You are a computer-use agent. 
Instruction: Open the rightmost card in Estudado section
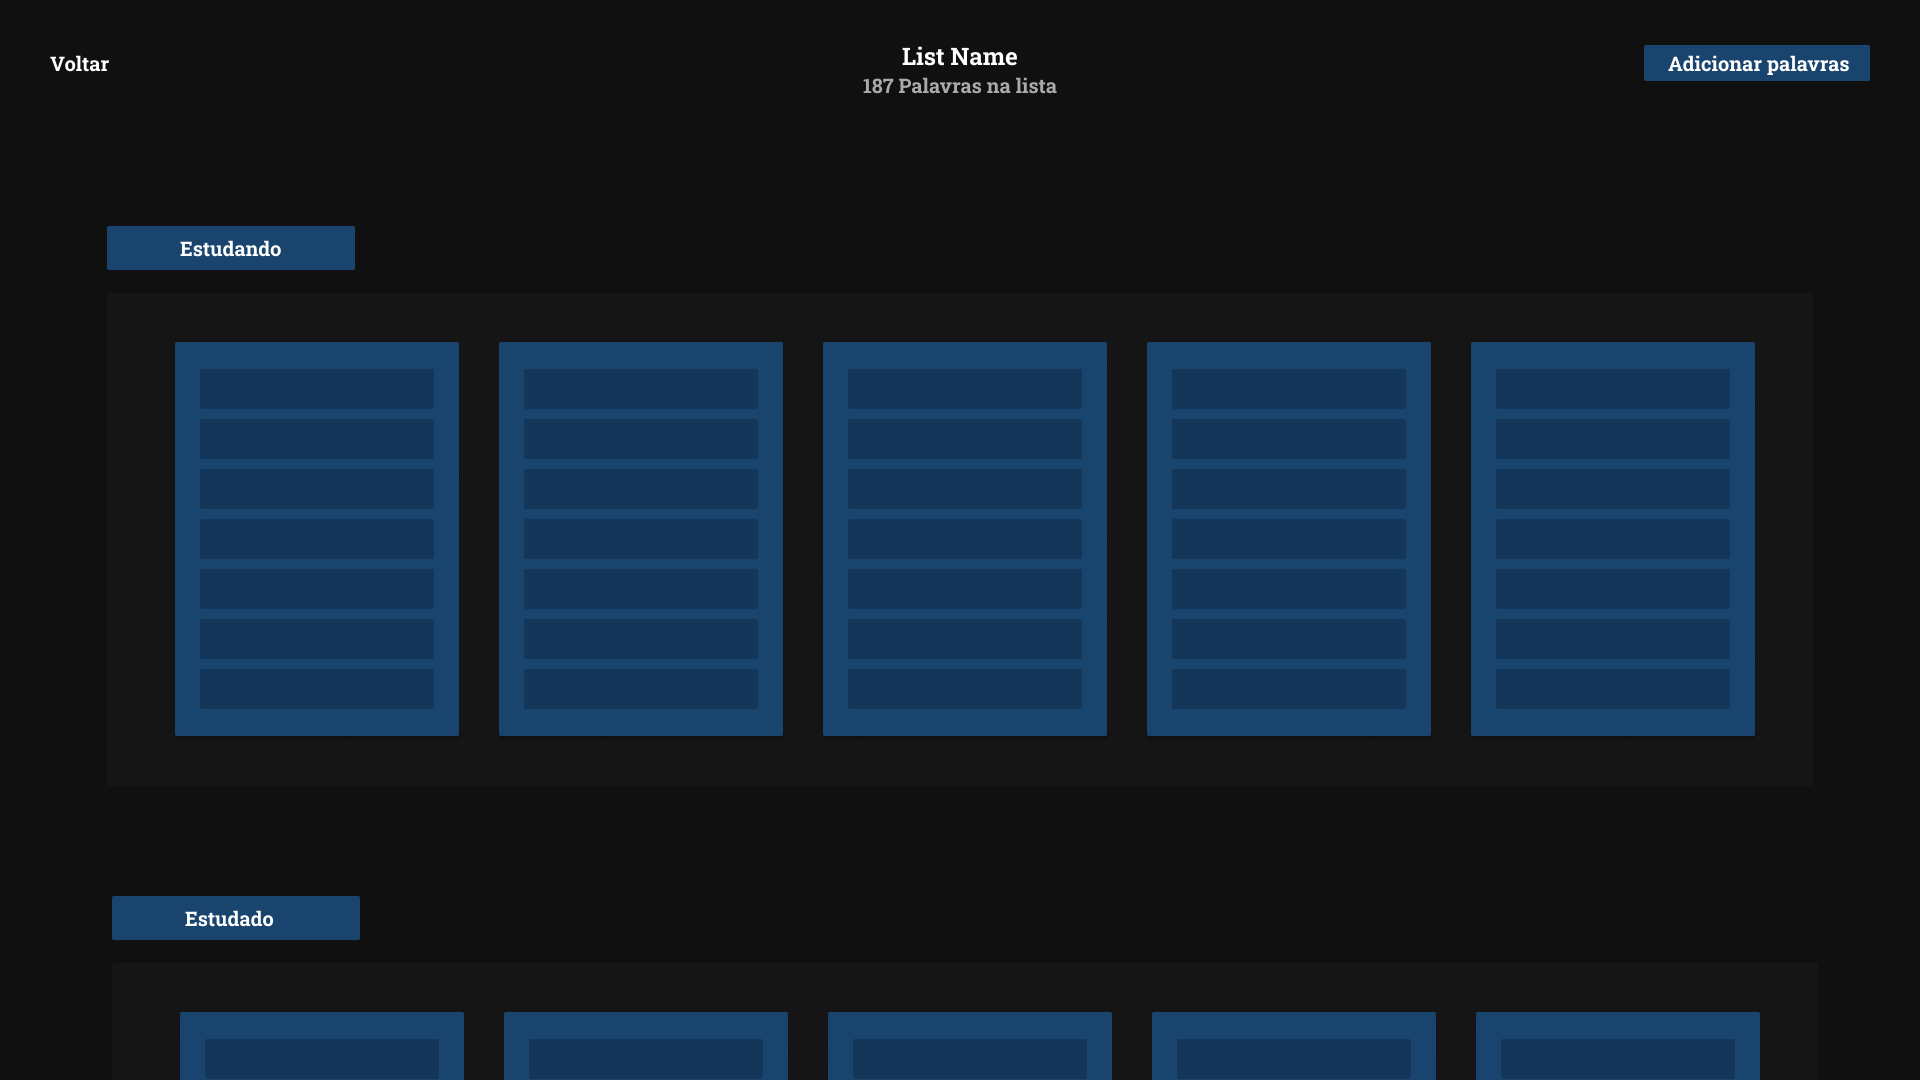point(1617,1050)
